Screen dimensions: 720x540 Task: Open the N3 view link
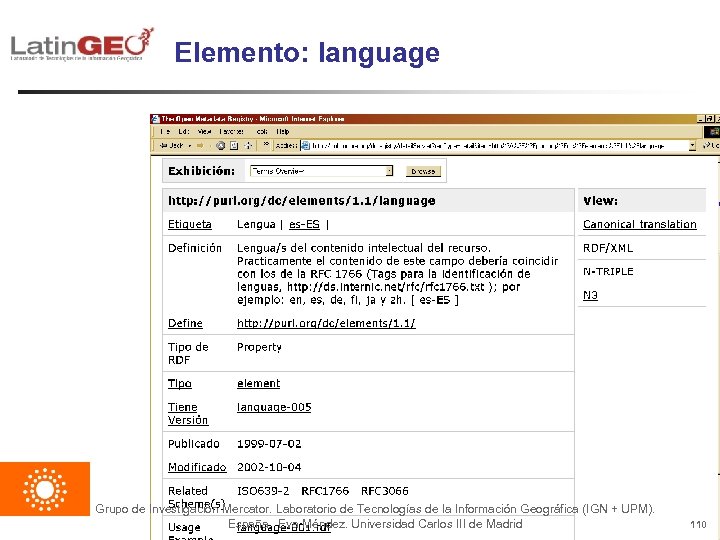pos(590,295)
